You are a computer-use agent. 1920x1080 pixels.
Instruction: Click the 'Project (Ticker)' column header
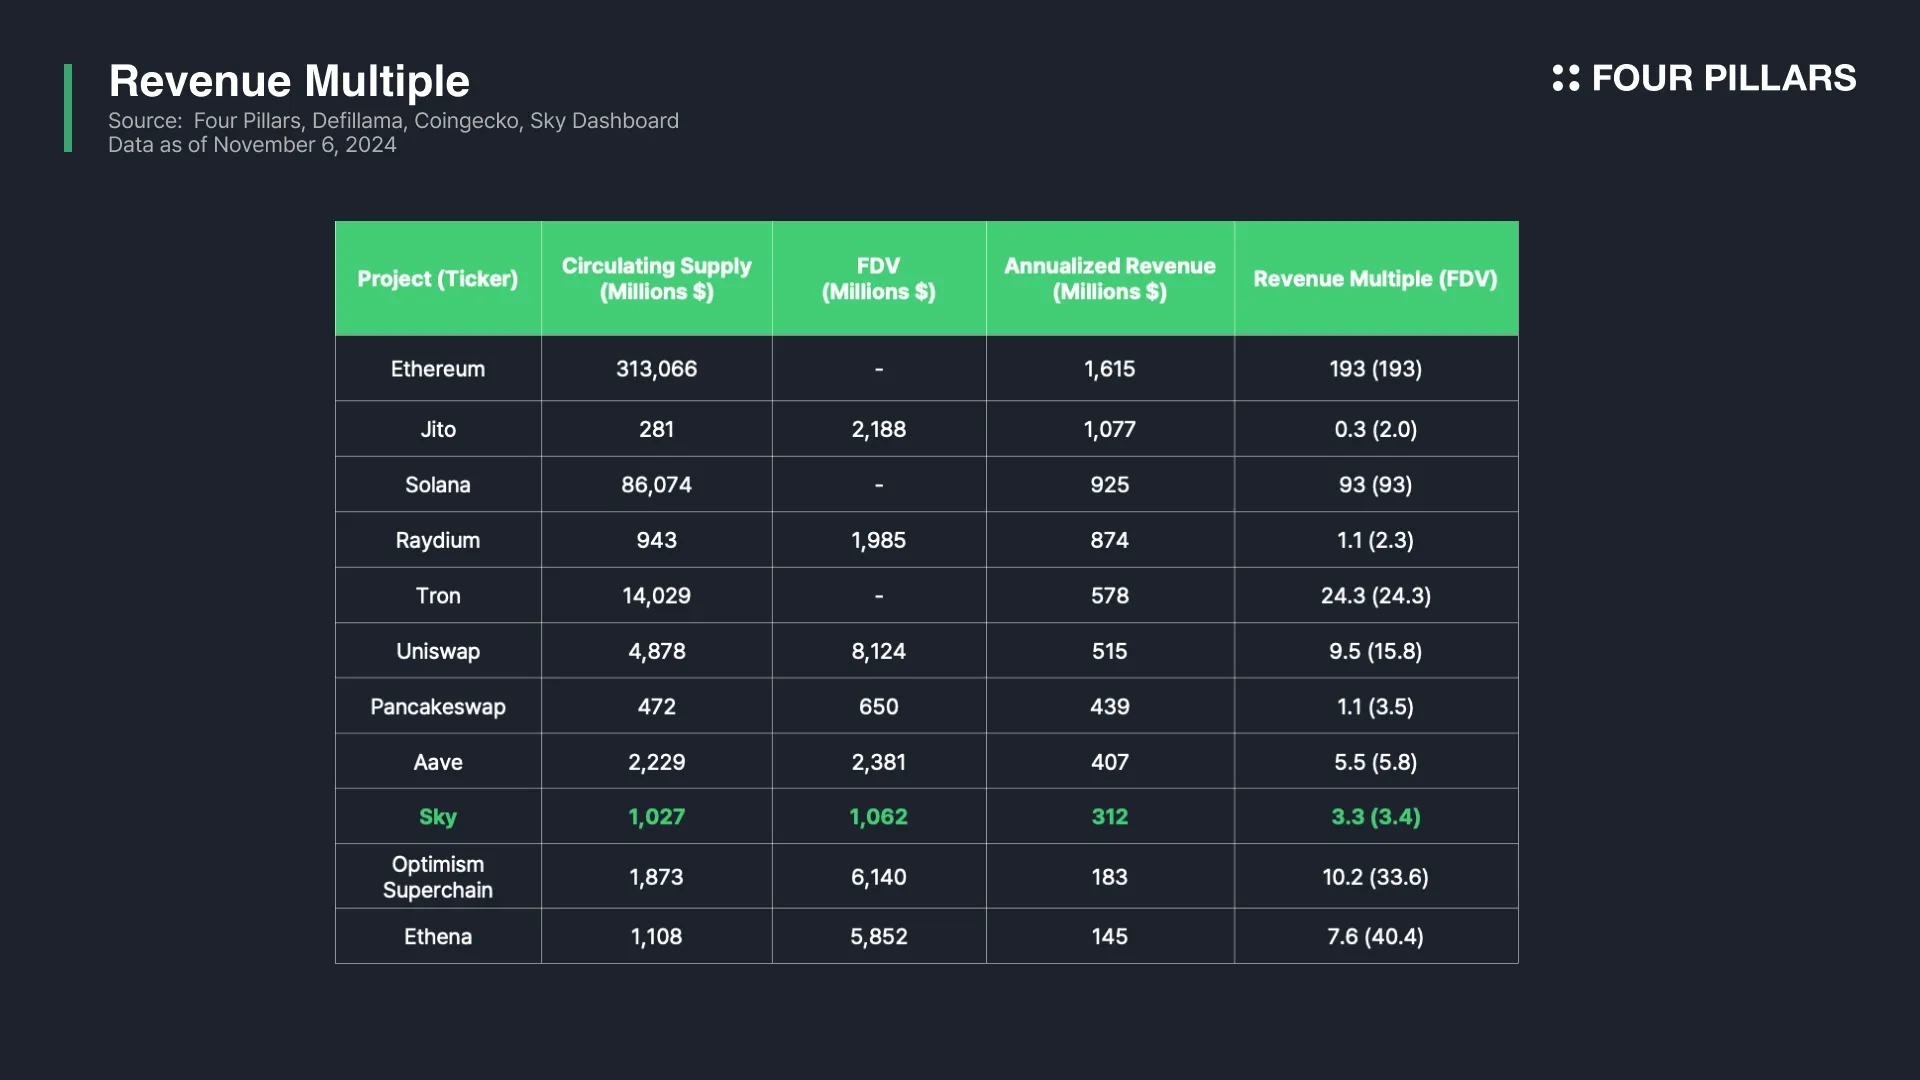coord(438,279)
